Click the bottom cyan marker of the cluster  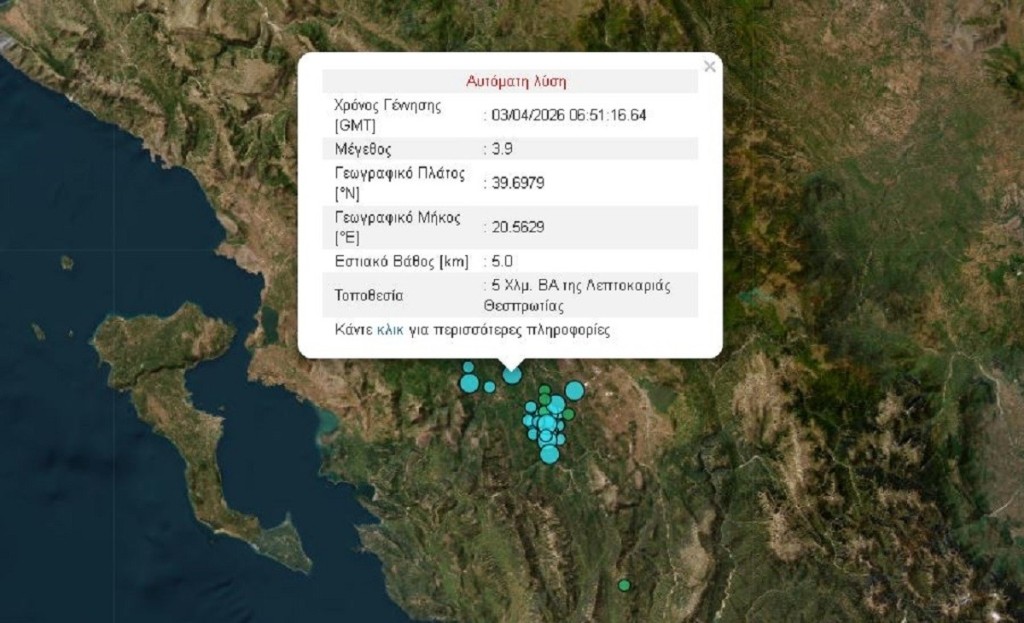549,455
